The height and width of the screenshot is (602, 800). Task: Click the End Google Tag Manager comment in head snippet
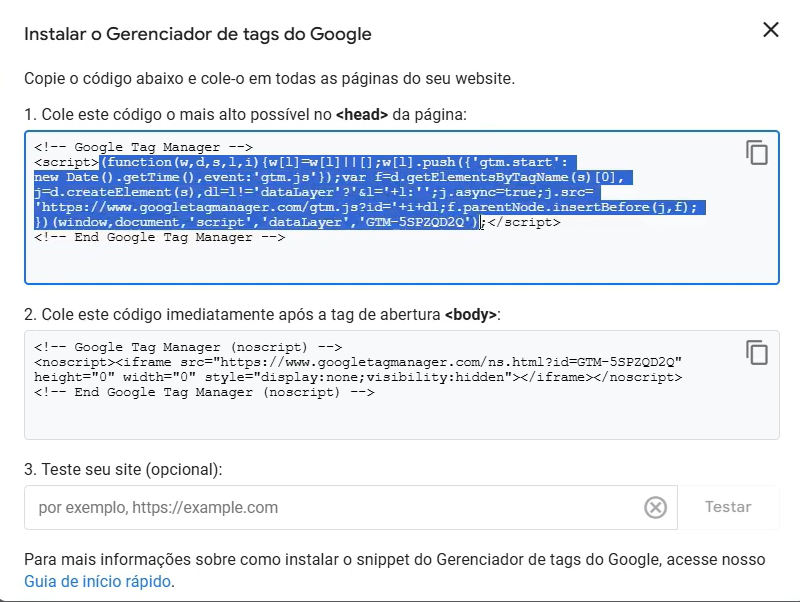pyautogui.click(x=160, y=238)
